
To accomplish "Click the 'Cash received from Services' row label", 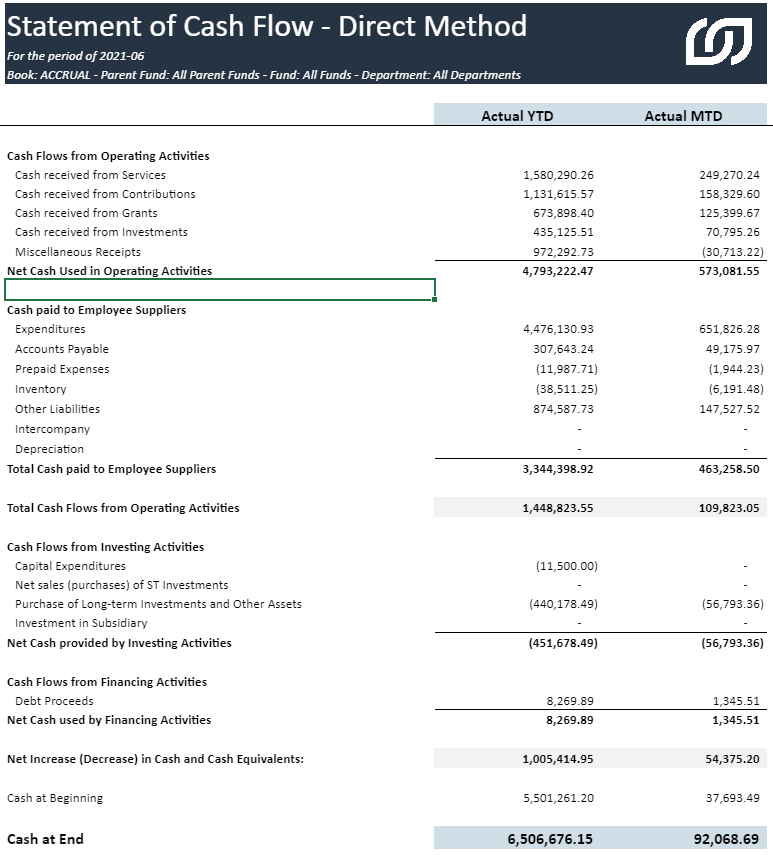I will coord(90,175).
